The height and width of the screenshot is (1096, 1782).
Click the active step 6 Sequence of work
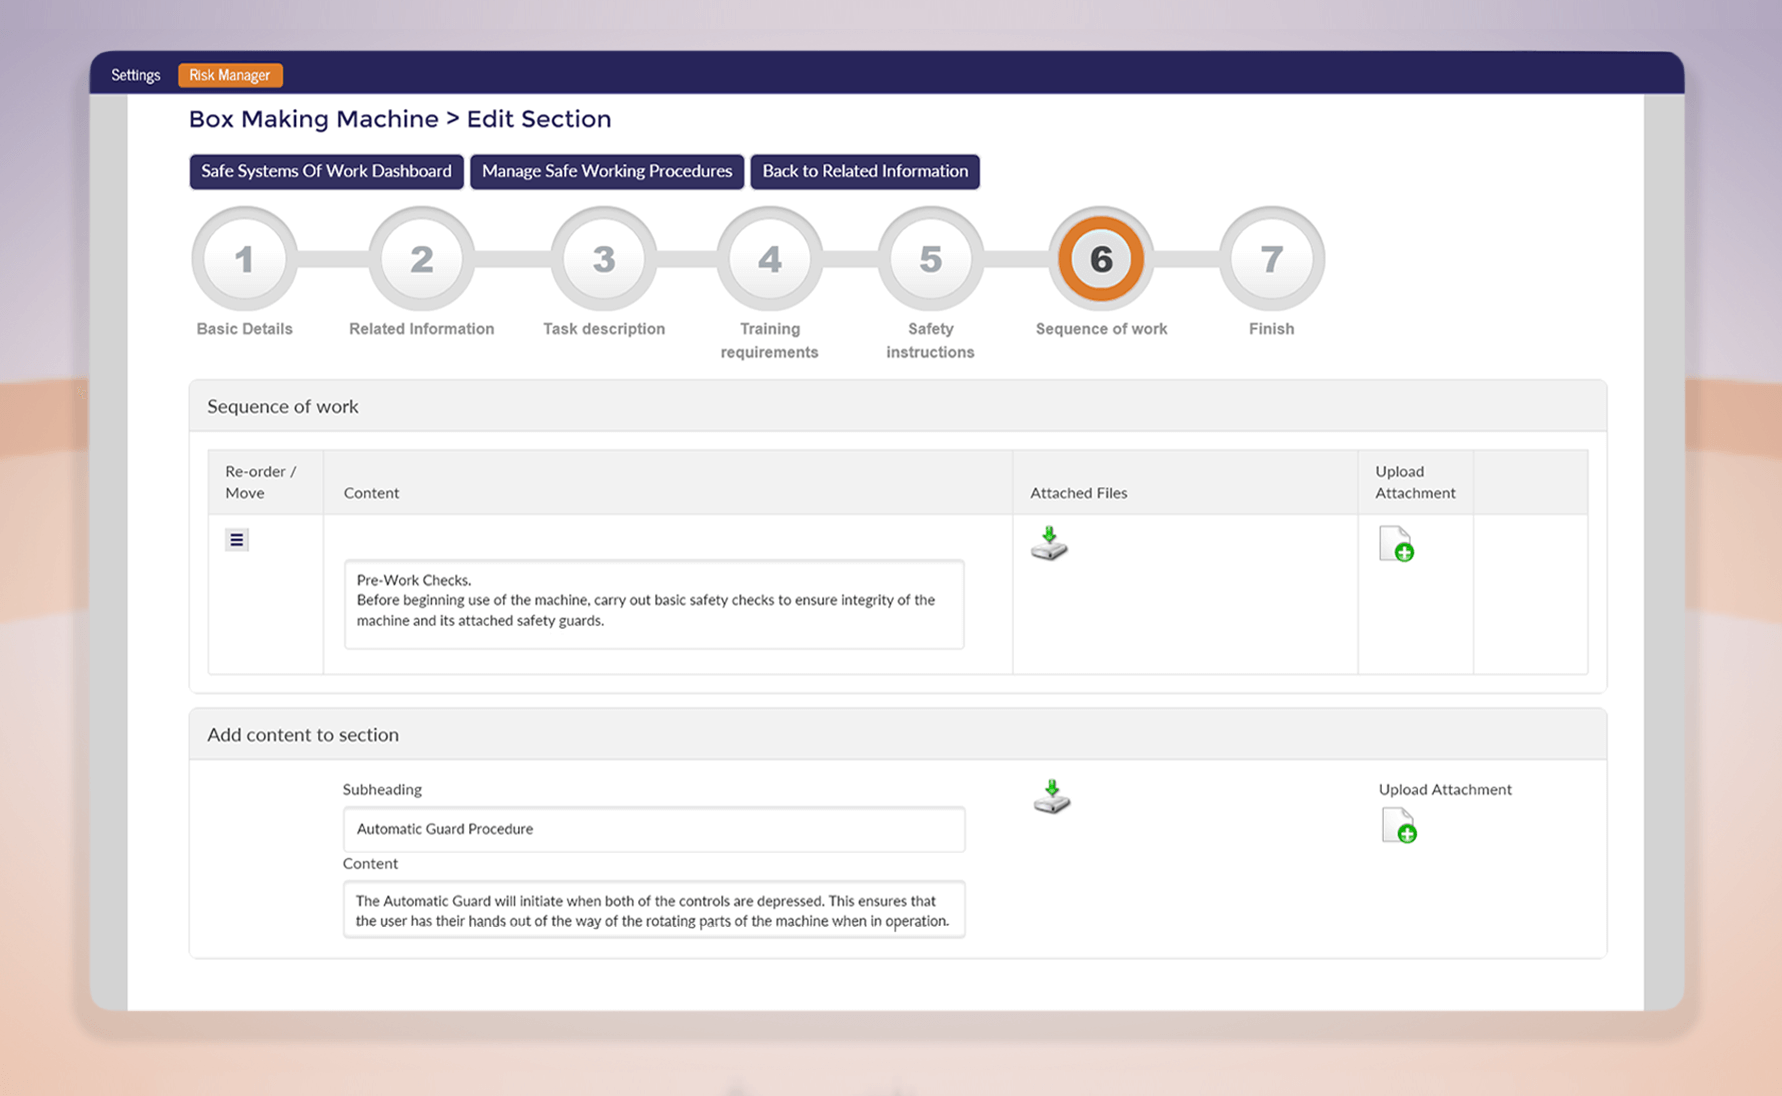pyautogui.click(x=1101, y=258)
